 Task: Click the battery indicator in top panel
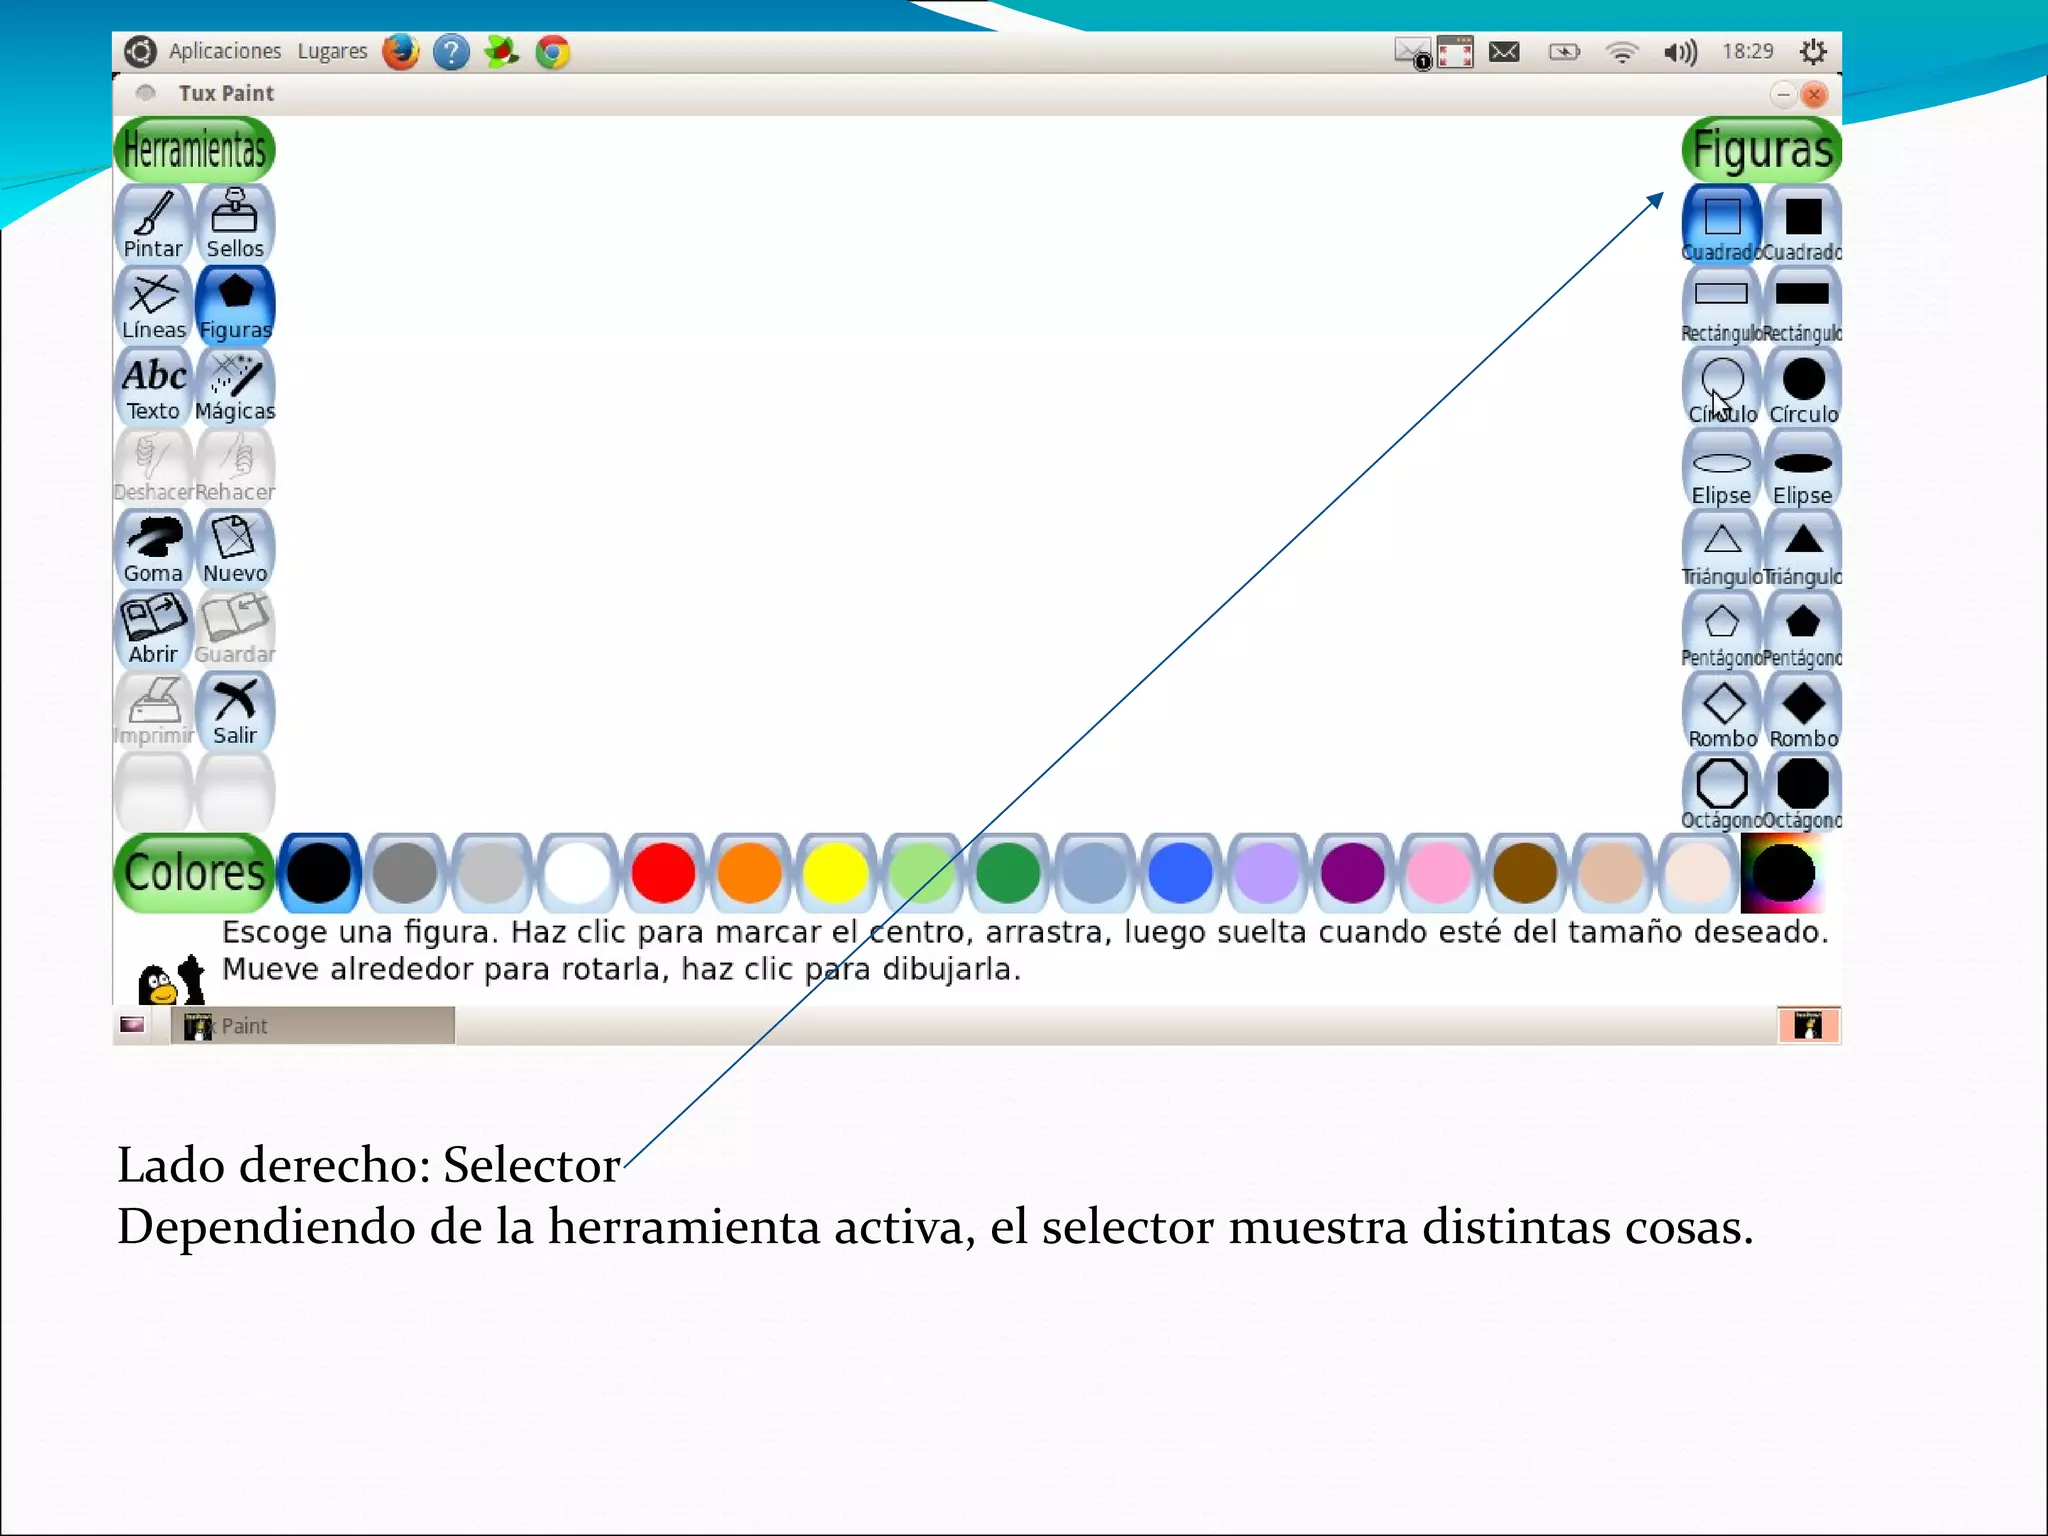click(1564, 52)
